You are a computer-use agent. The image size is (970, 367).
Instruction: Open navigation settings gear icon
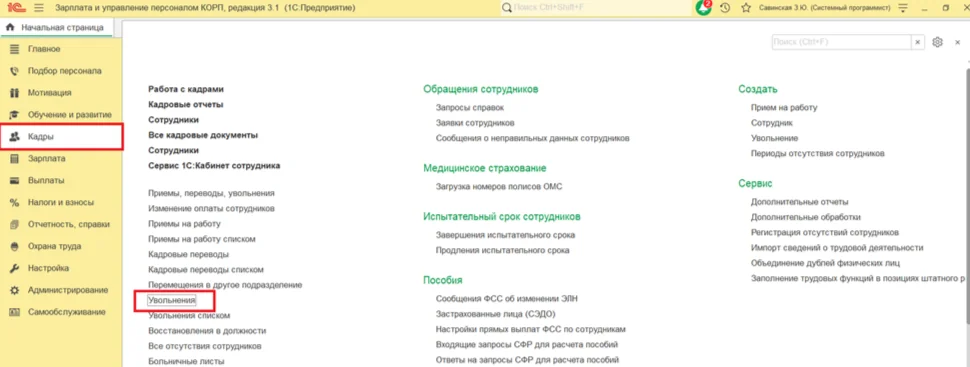(x=937, y=41)
